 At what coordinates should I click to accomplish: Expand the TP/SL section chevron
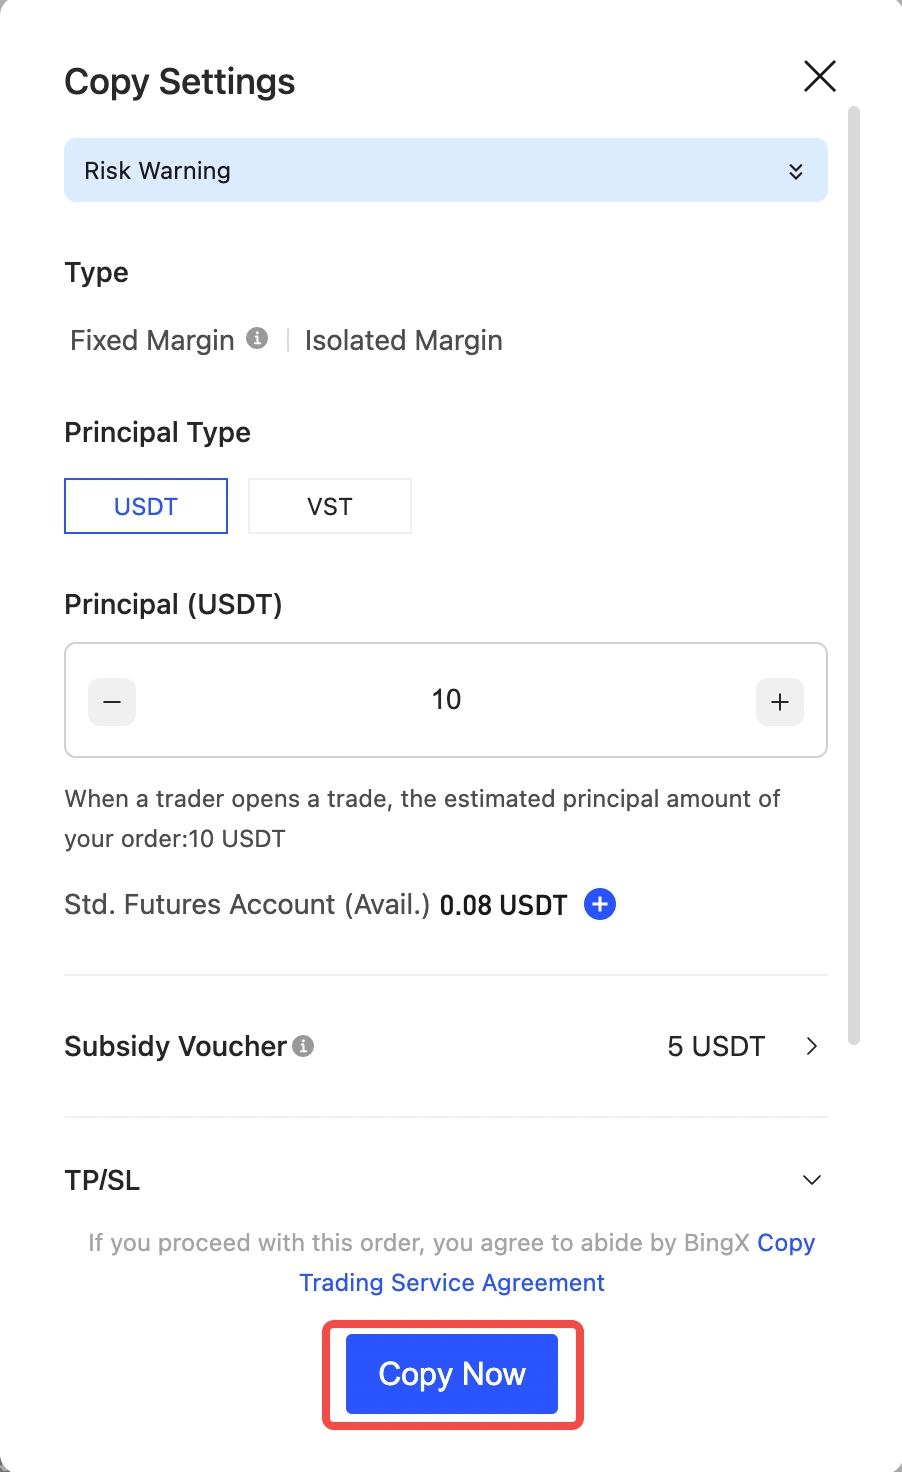(x=812, y=1180)
